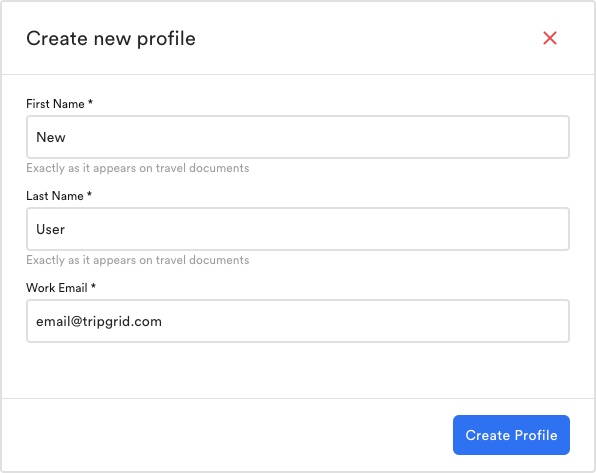Image resolution: width=596 pixels, height=473 pixels.
Task: Click the Create Profile button
Action: tap(511, 435)
